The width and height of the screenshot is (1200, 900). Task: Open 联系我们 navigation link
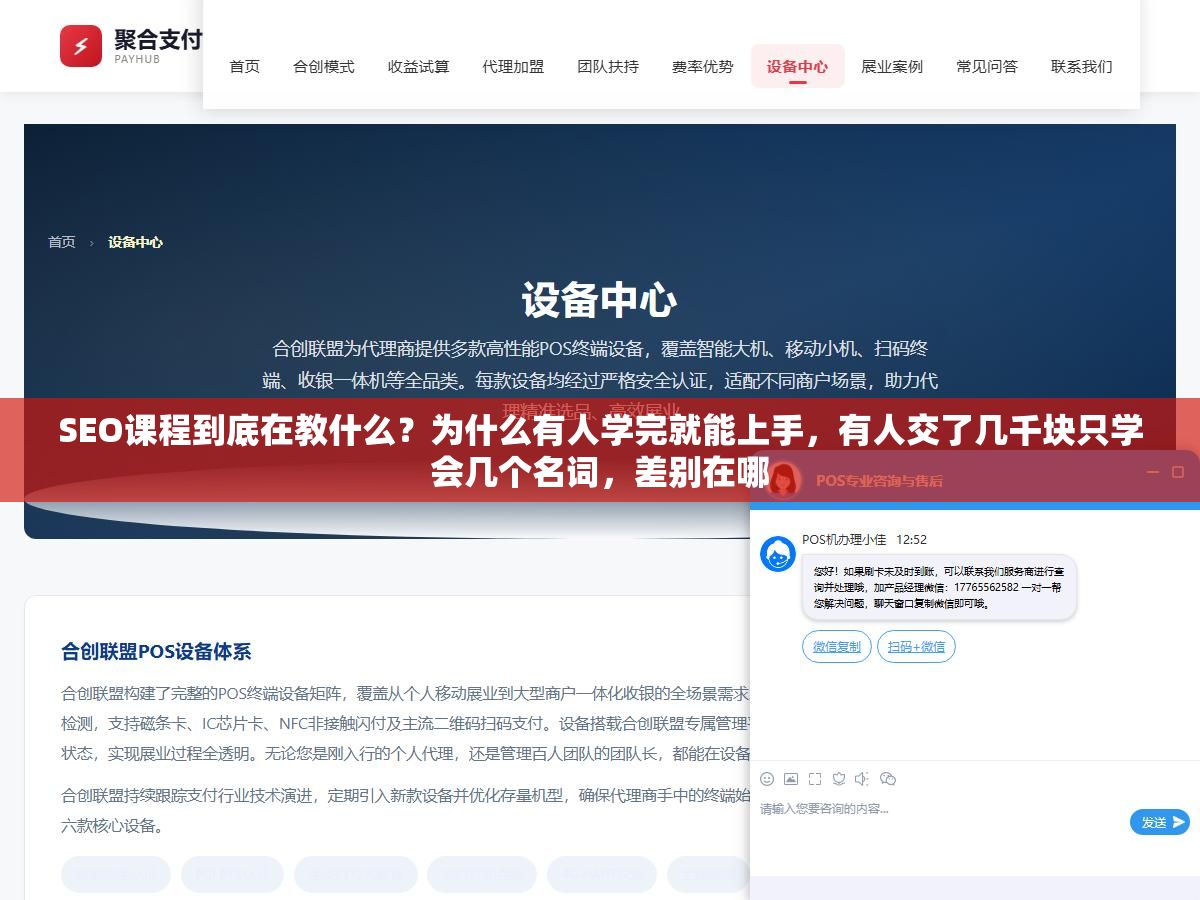[x=1082, y=67]
